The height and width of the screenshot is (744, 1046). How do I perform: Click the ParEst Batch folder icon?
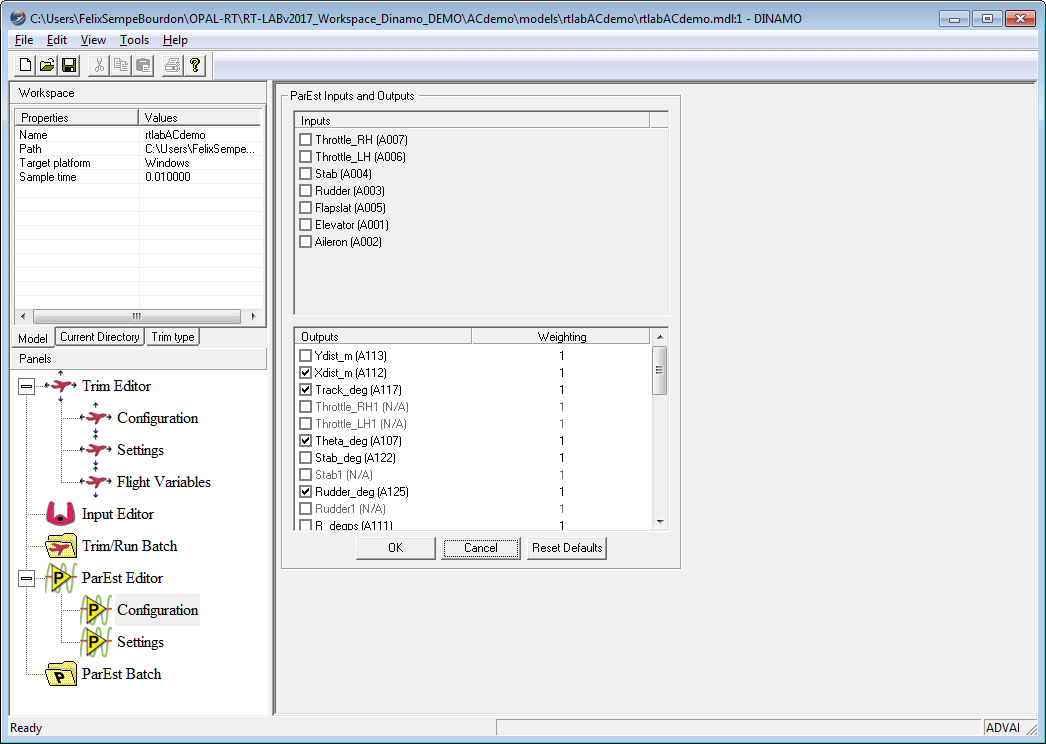coord(61,674)
